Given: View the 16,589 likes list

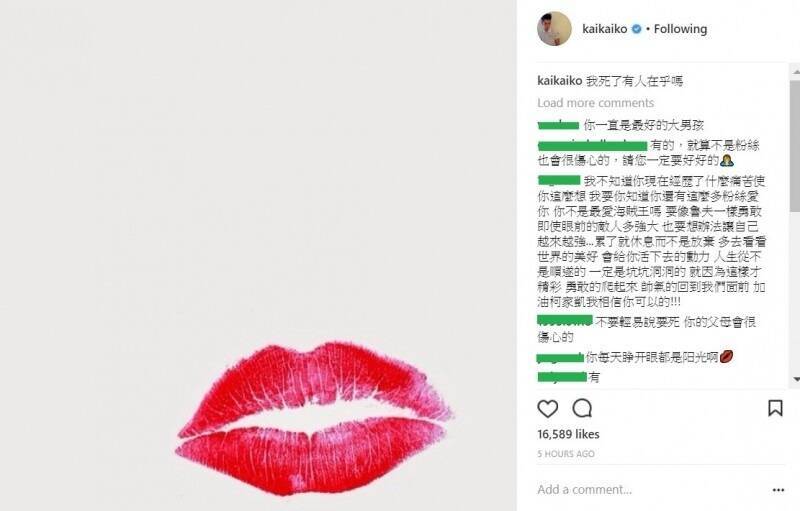Looking at the screenshot, I should pos(568,434).
